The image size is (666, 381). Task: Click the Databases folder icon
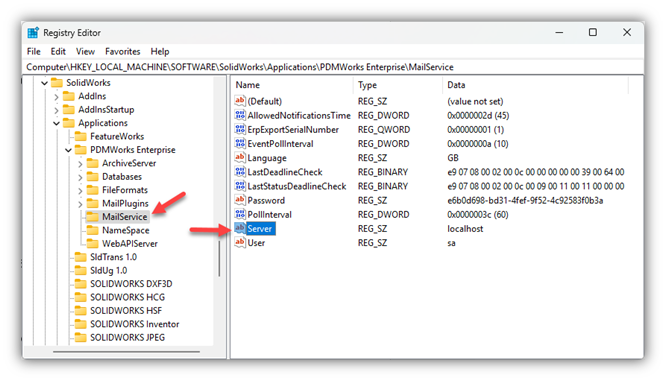point(93,176)
